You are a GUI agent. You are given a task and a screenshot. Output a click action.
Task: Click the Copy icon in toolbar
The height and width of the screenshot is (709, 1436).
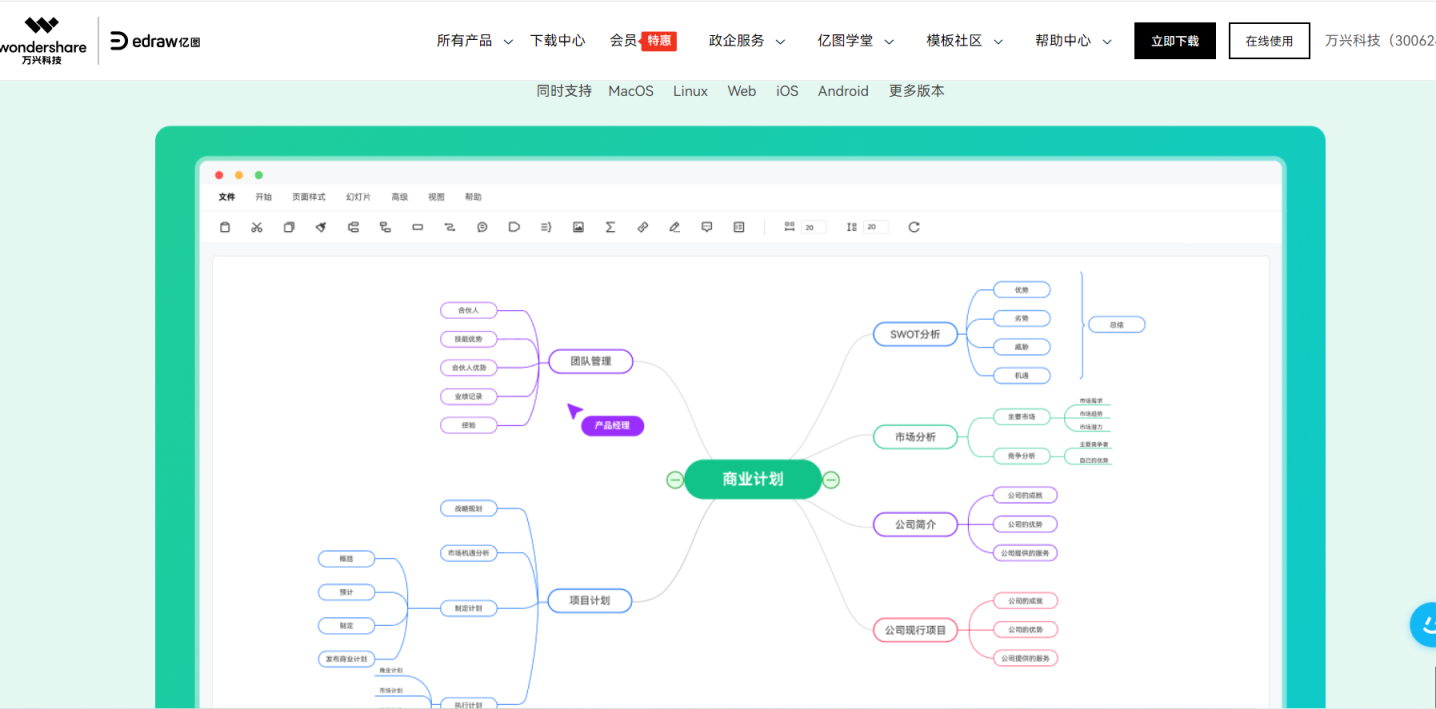(x=289, y=227)
